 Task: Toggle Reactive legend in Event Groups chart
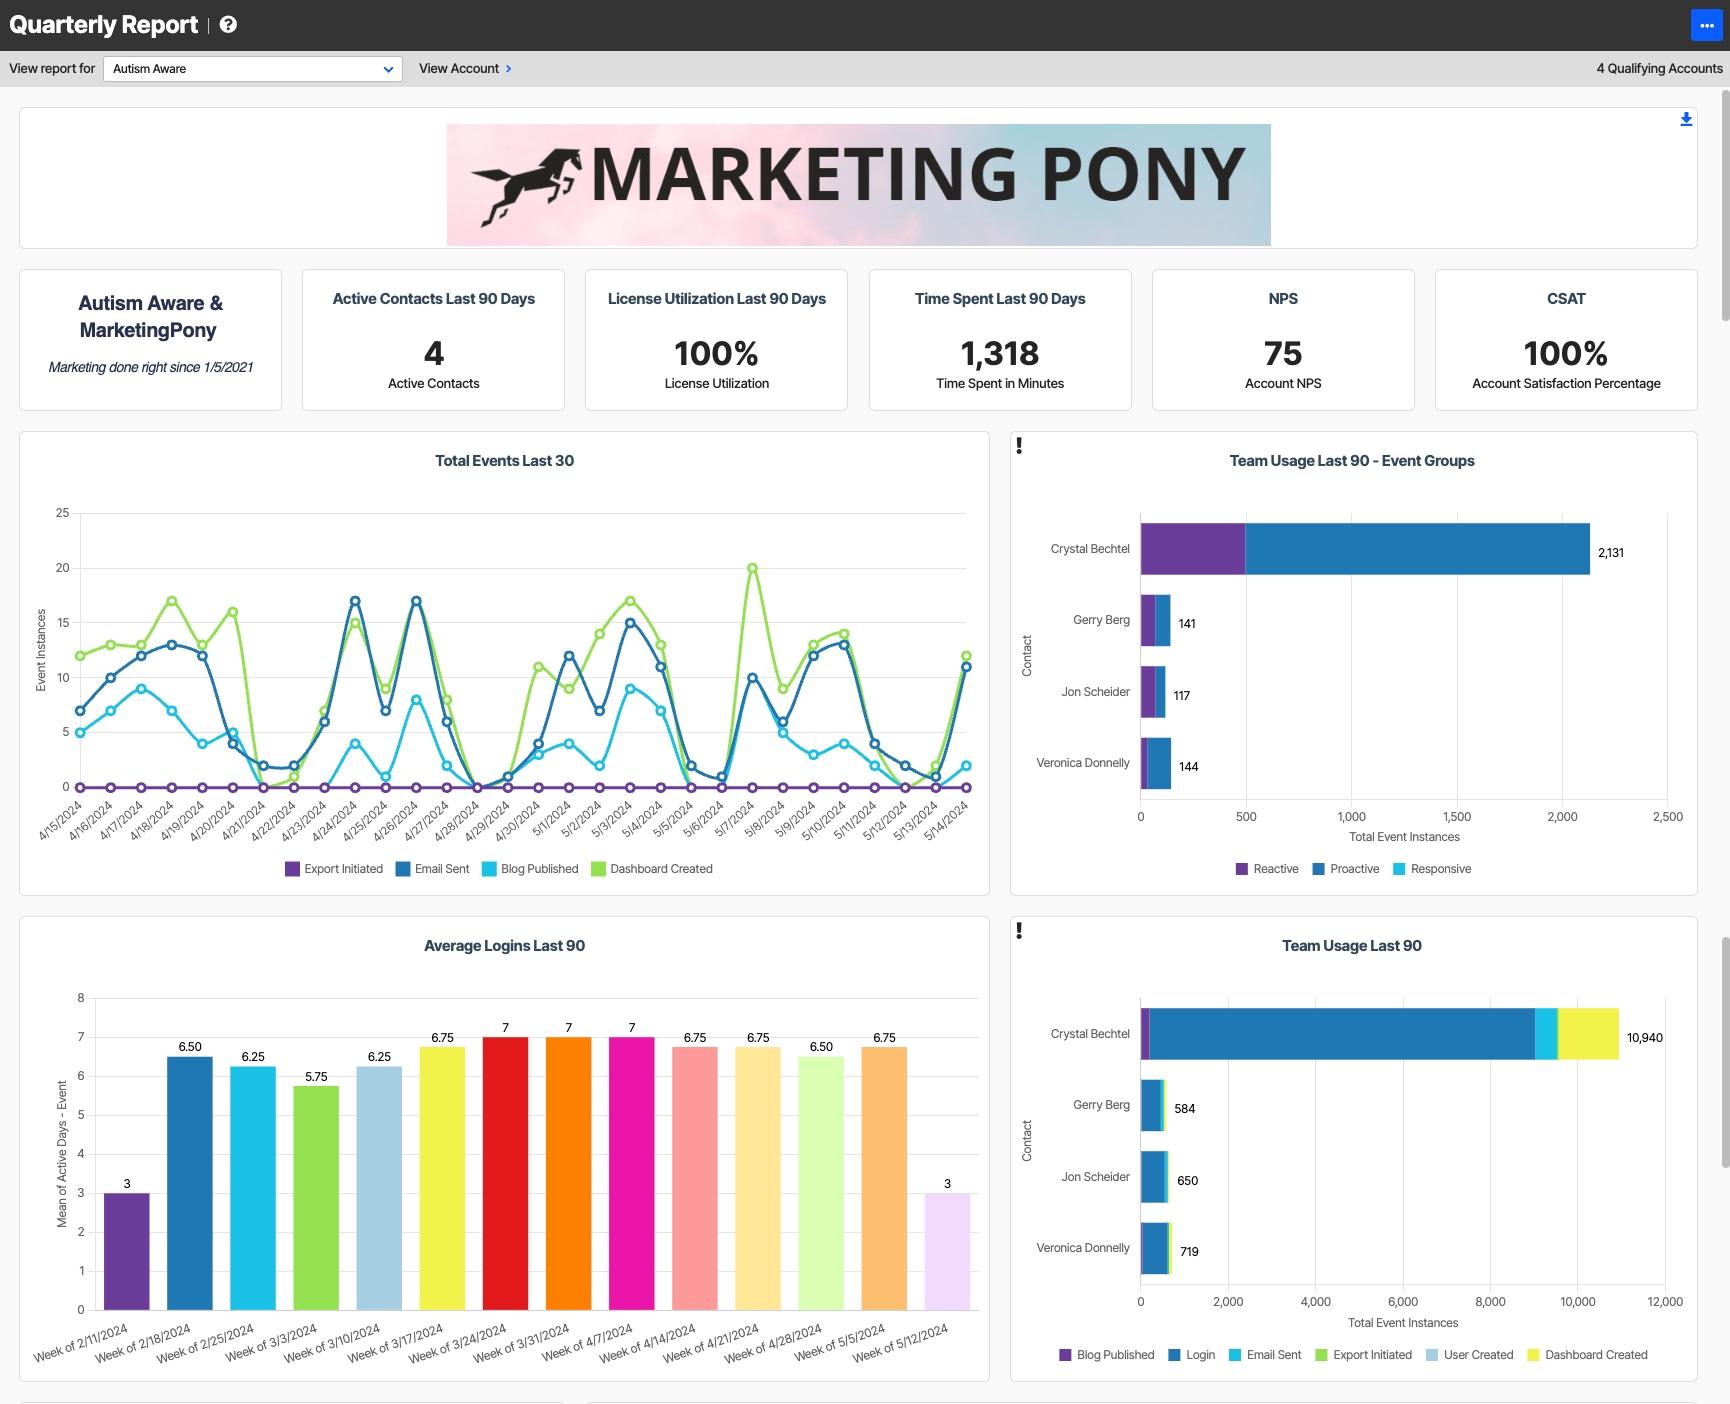point(1267,869)
